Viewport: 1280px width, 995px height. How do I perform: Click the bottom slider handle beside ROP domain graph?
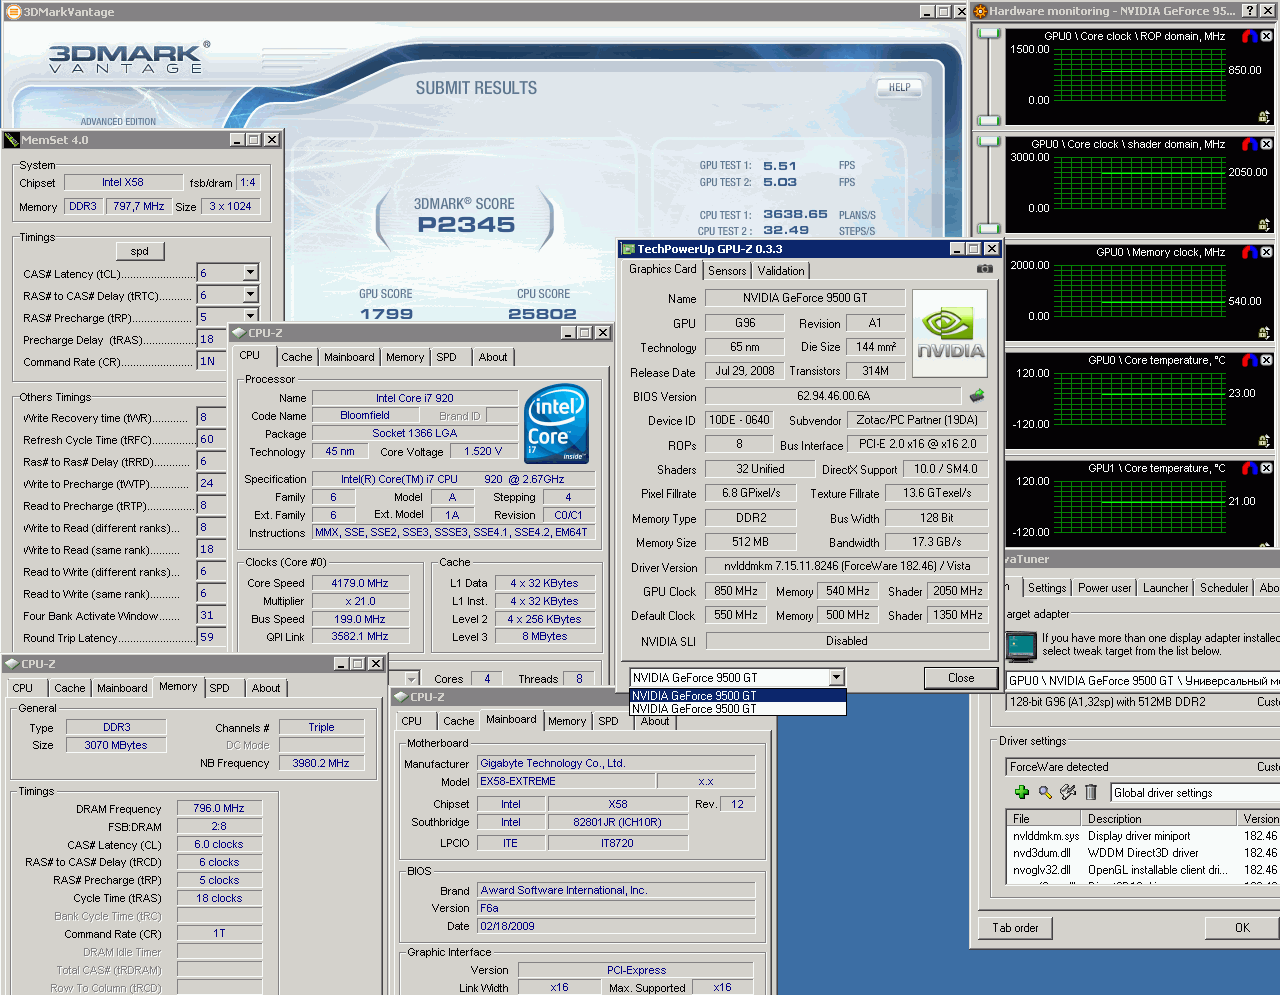pos(988,121)
